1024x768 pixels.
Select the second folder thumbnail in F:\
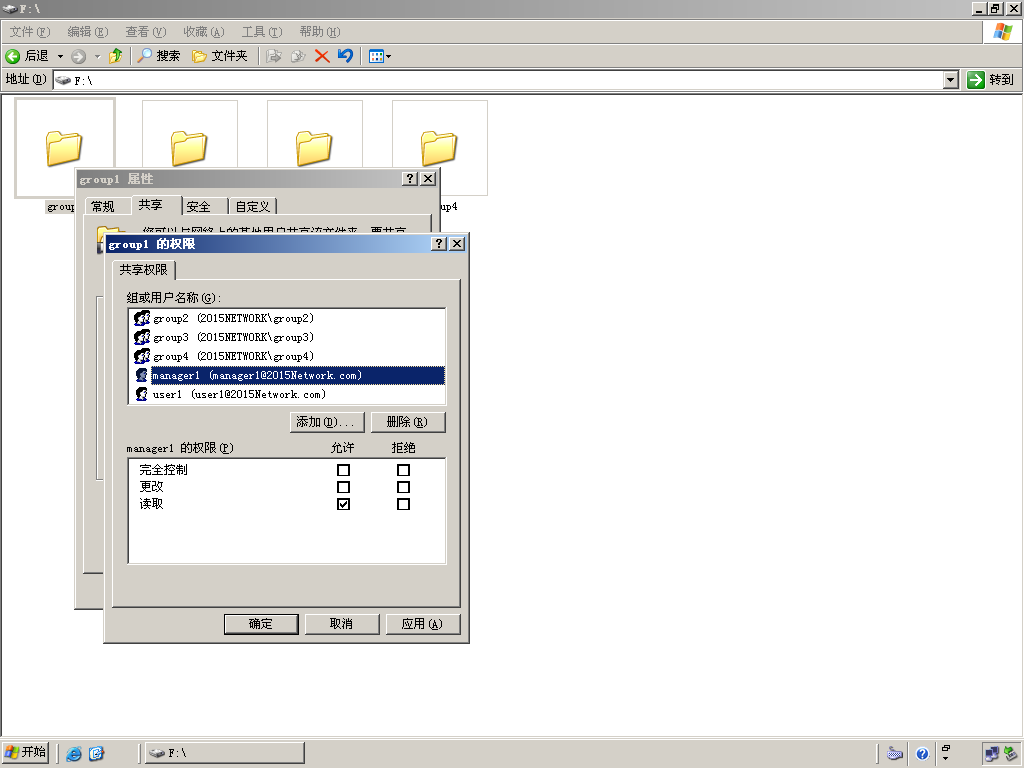[x=189, y=135]
